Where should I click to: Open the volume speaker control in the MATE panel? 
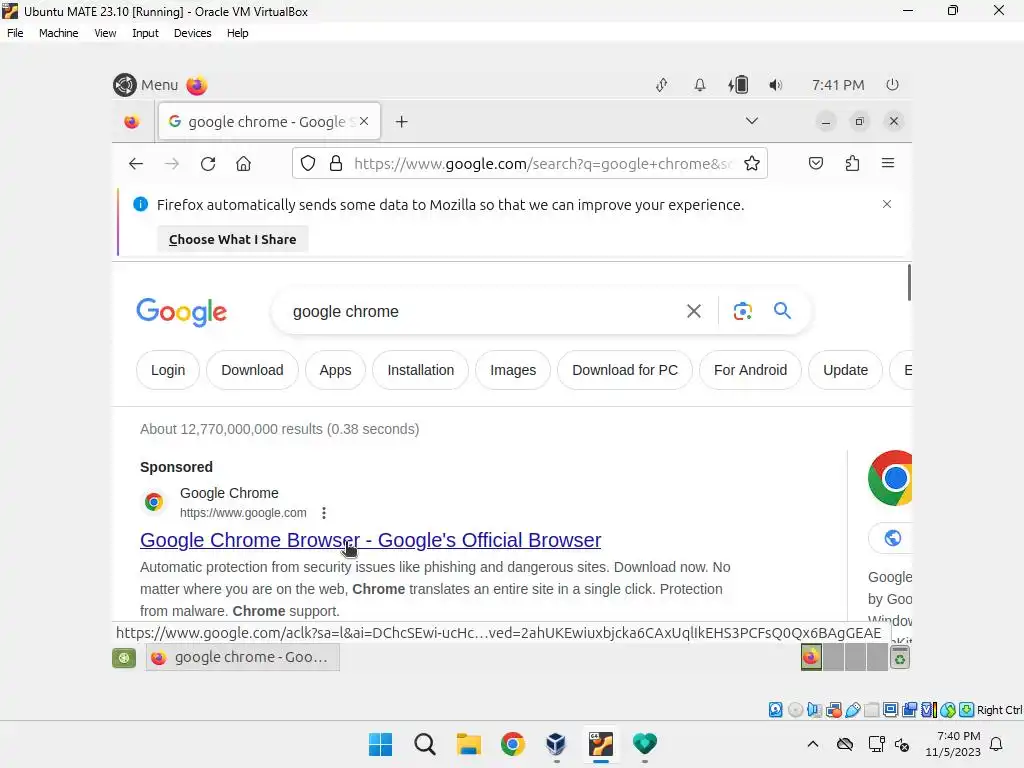tap(775, 85)
